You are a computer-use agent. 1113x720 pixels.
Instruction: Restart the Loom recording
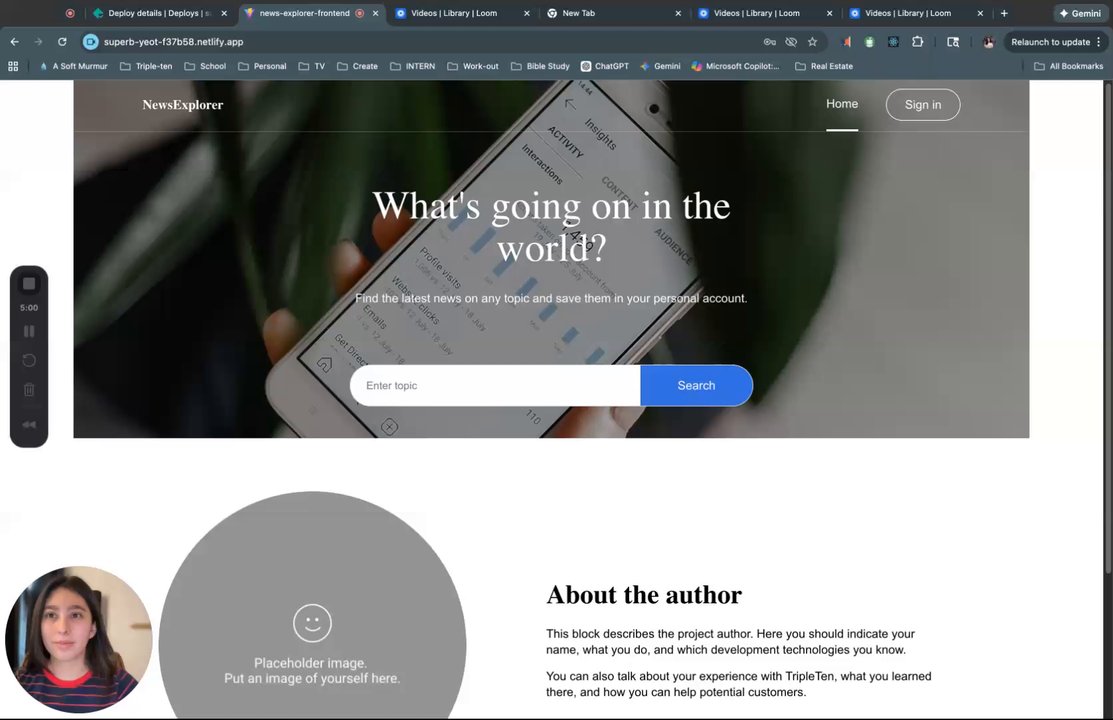click(29, 361)
